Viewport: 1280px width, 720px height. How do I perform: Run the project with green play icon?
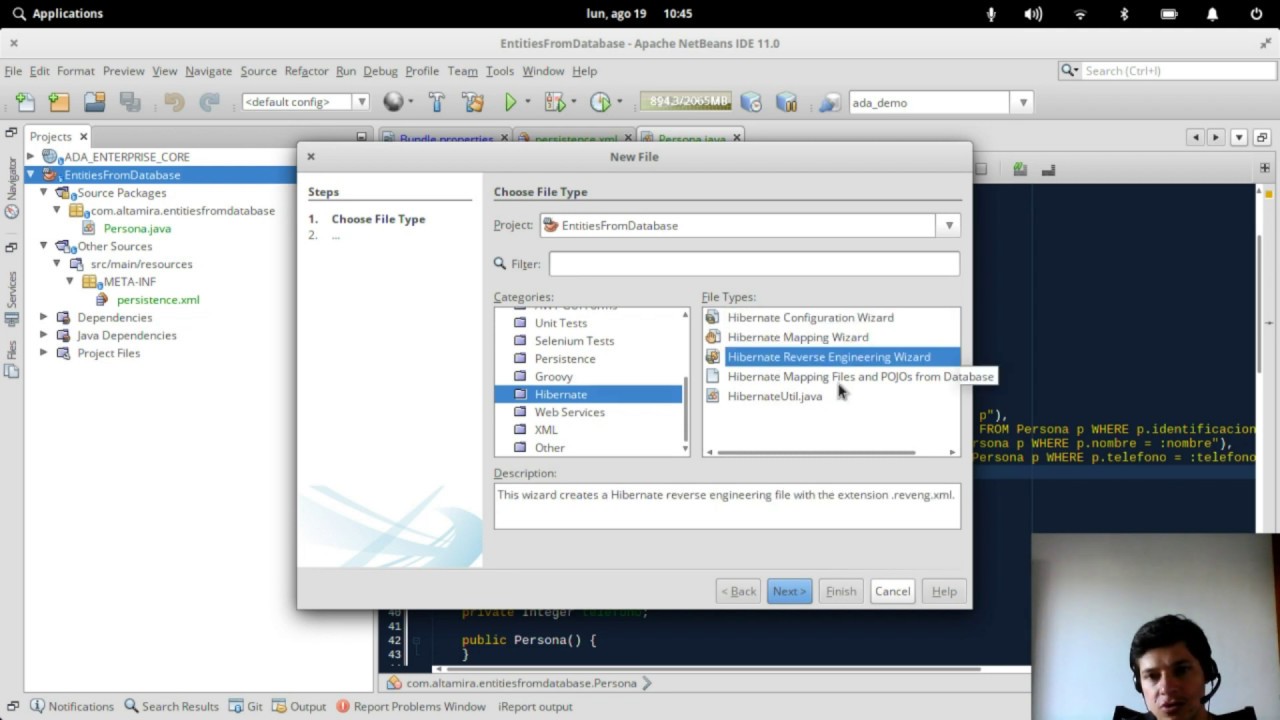coord(510,102)
